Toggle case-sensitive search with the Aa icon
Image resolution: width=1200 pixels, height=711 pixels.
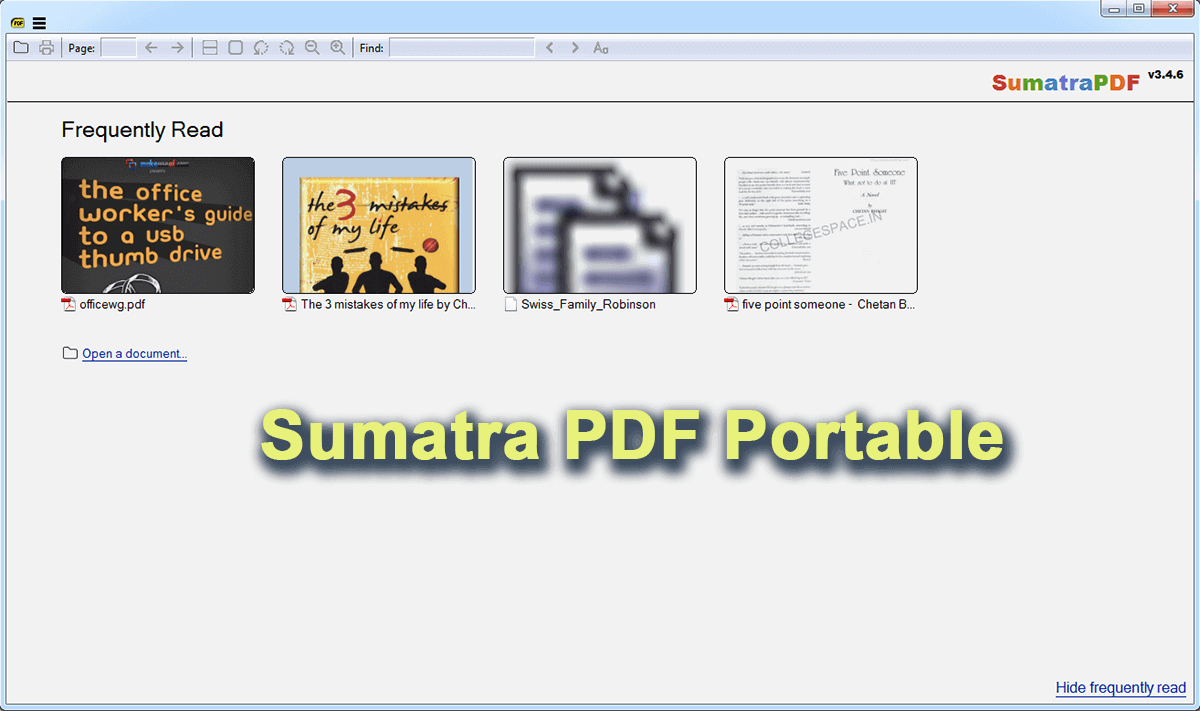tap(600, 47)
